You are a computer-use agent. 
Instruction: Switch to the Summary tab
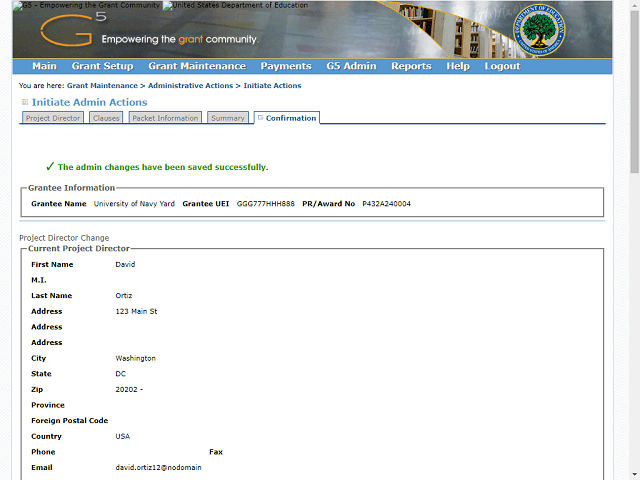(228, 118)
